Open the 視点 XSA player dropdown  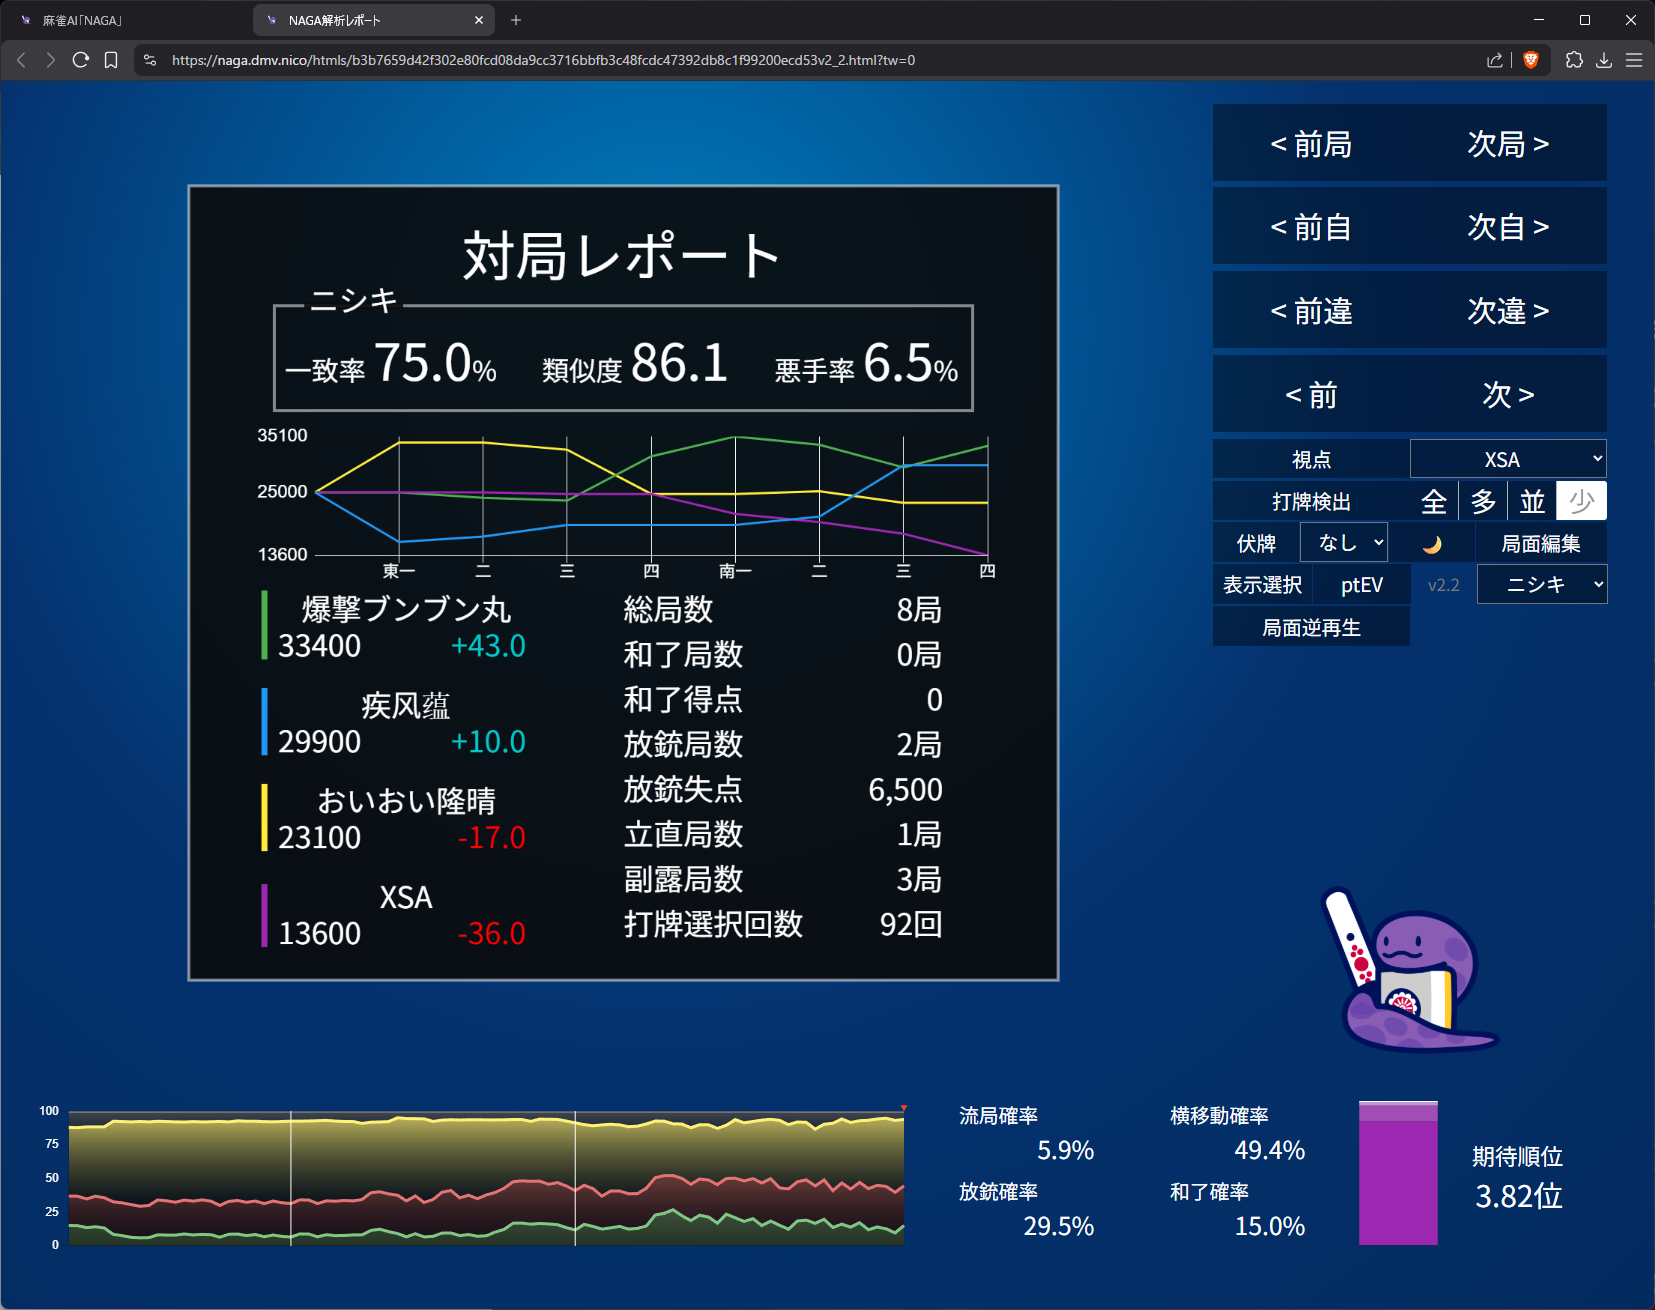coord(1508,459)
